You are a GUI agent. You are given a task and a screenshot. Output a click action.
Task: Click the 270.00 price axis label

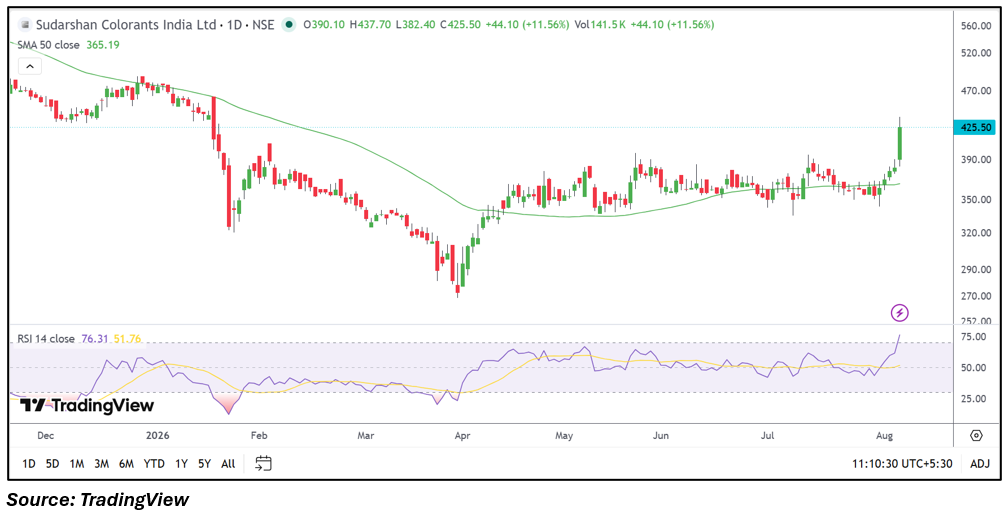(x=974, y=296)
